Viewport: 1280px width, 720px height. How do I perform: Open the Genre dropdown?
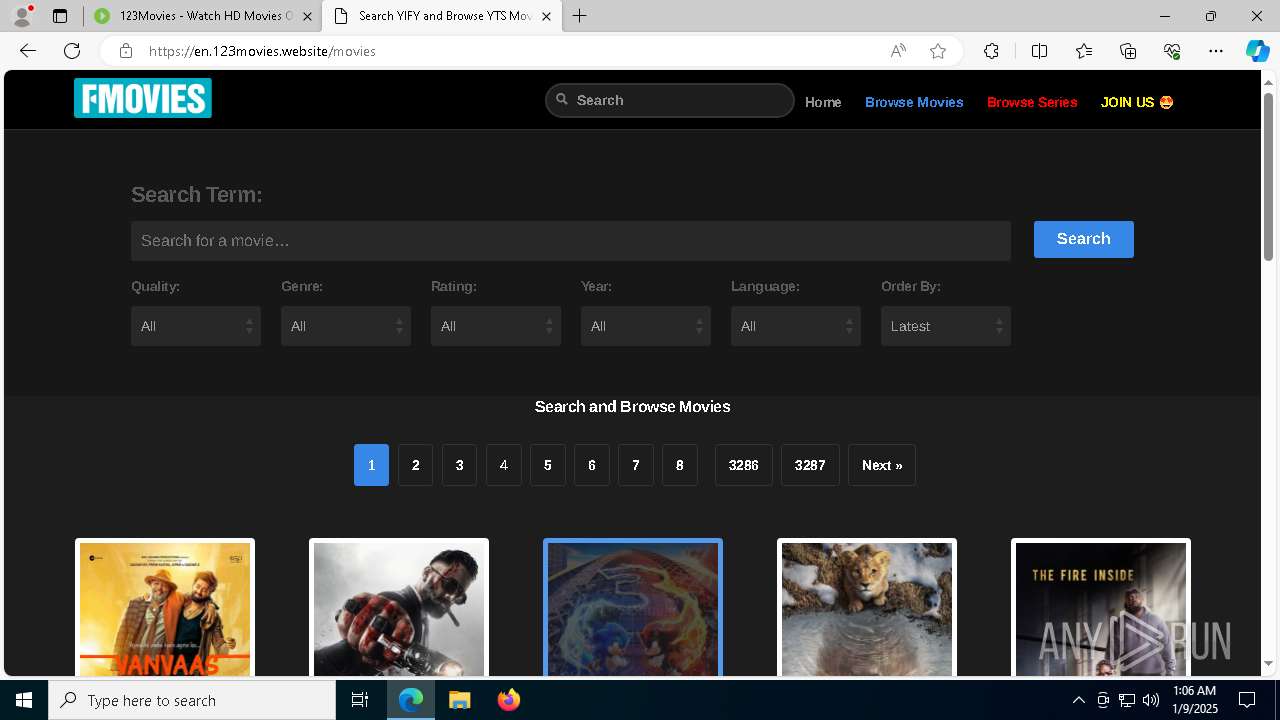click(x=346, y=326)
